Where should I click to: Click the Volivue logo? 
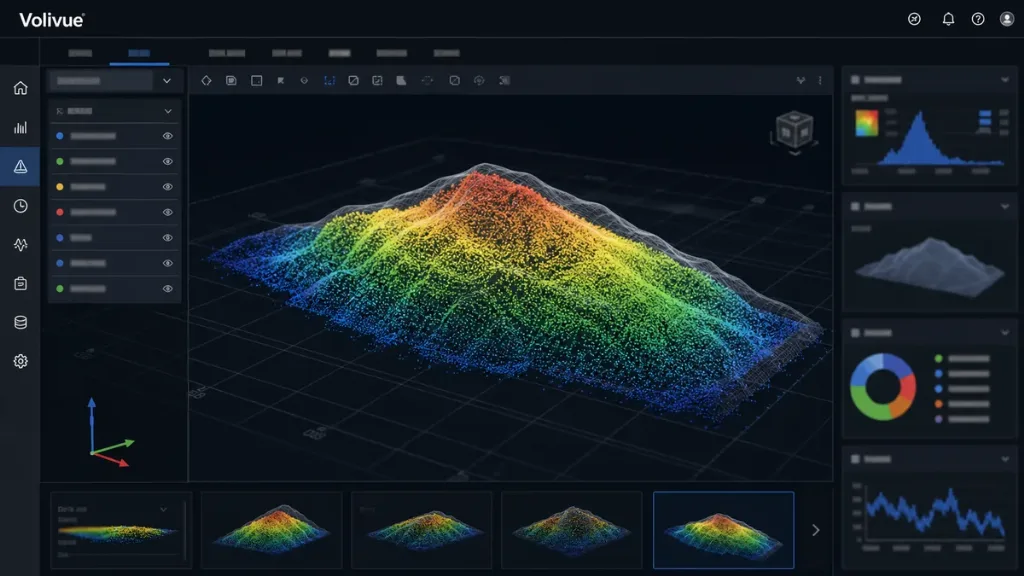[x=52, y=20]
